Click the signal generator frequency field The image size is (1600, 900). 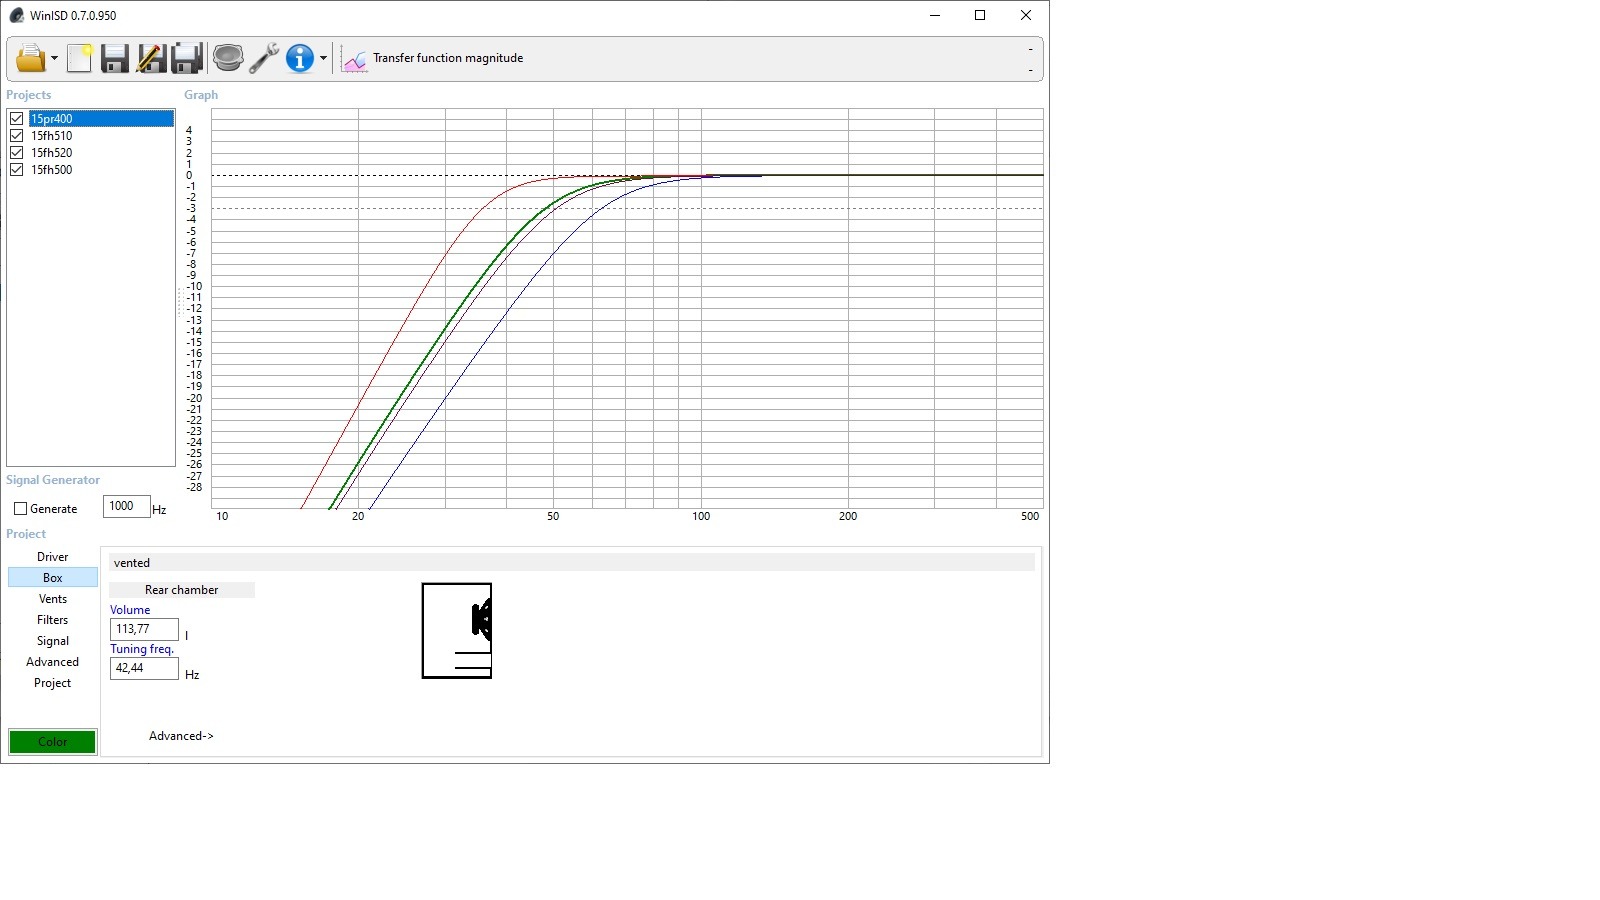point(127,507)
